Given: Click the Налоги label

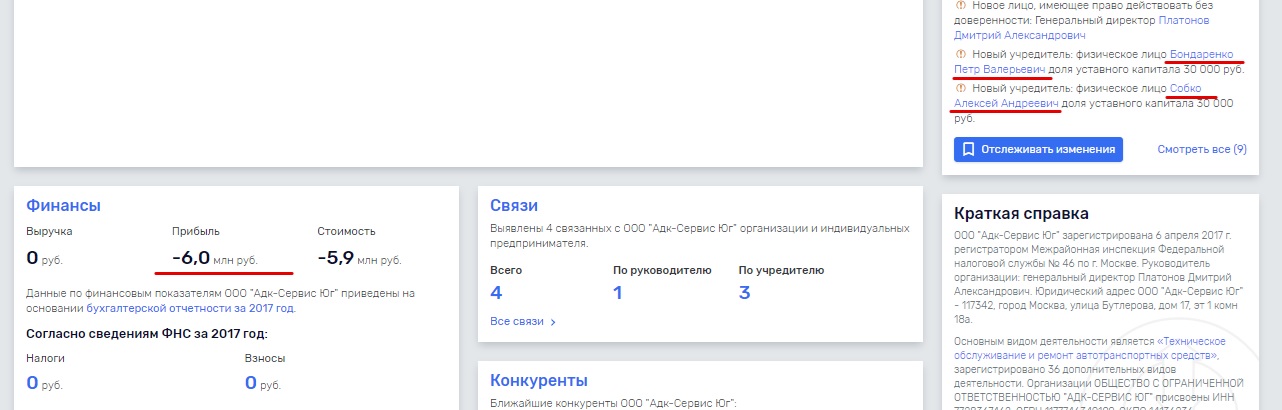Looking at the screenshot, I should pyautogui.click(x=45, y=357).
